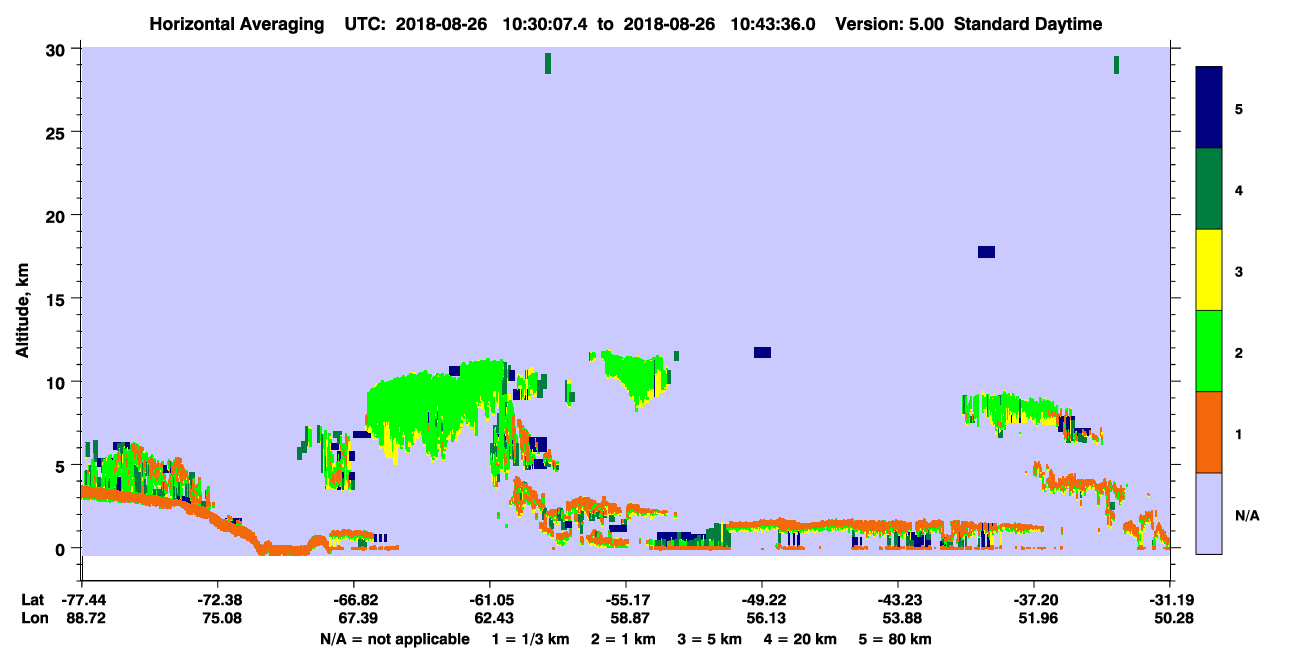The width and height of the screenshot is (1300, 667).
Task: Click the altitude tick label 10
Action: tap(58, 382)
